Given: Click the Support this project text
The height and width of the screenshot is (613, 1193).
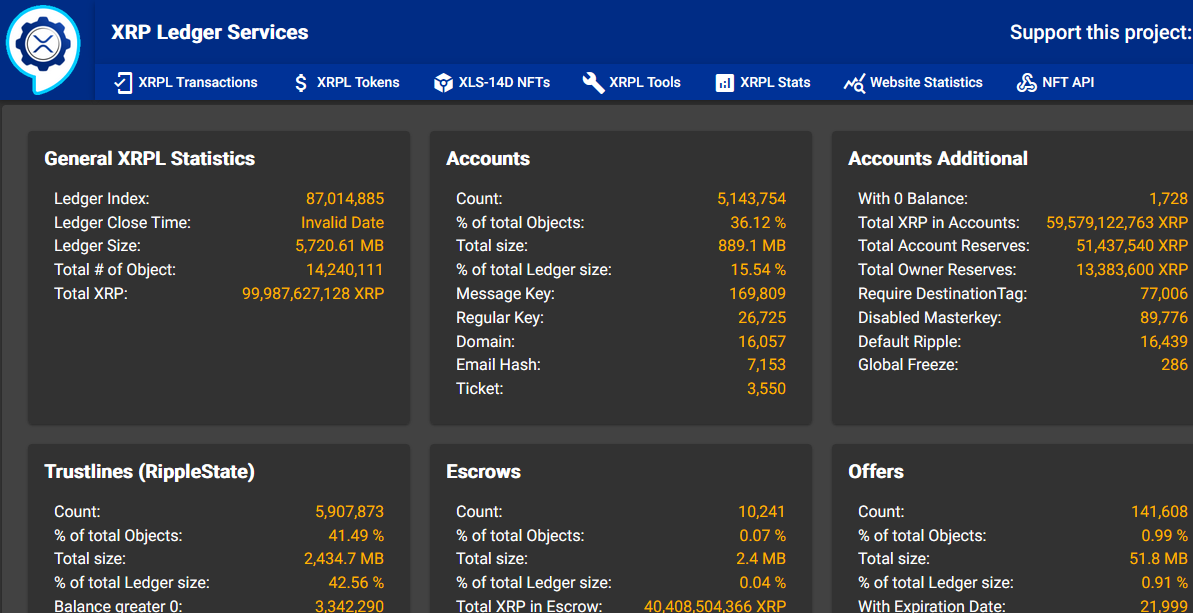Looking at the screenshot, I should (1100, 33).
